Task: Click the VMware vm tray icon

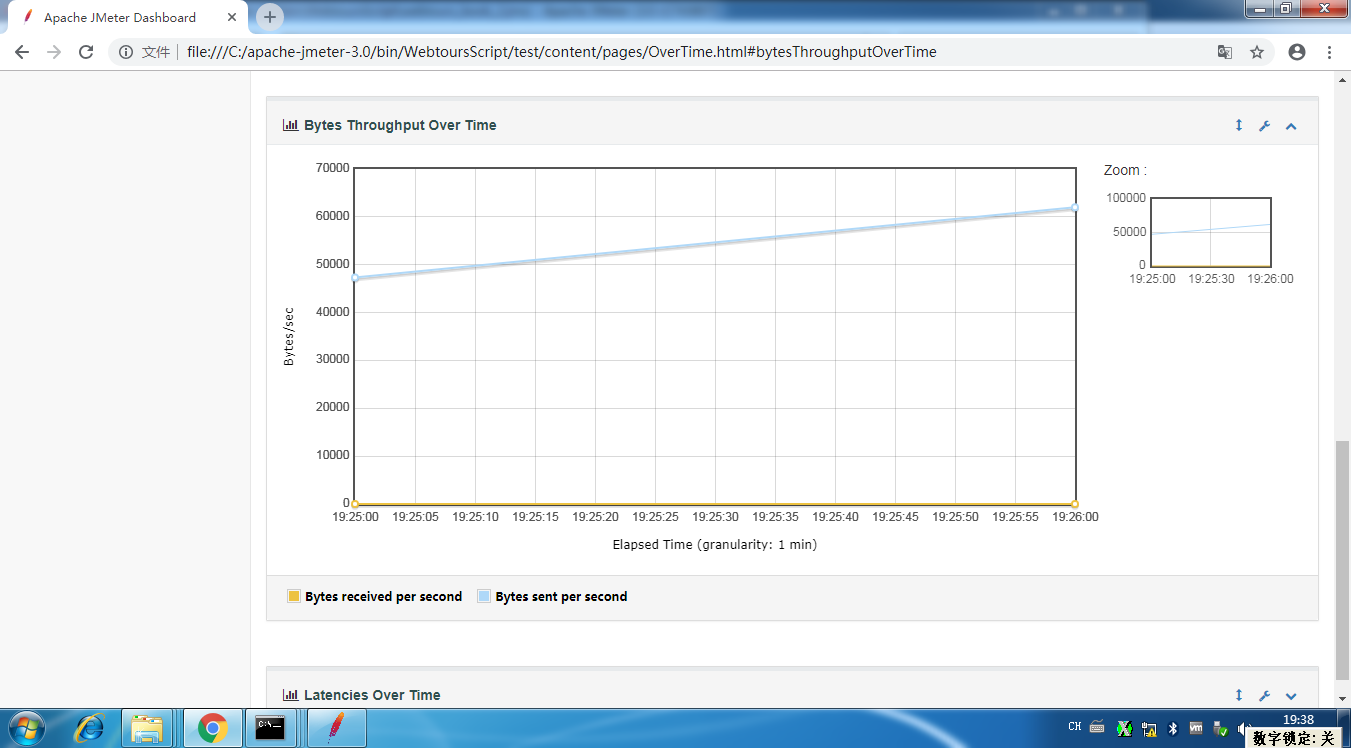Action: tap(1196, 729)
